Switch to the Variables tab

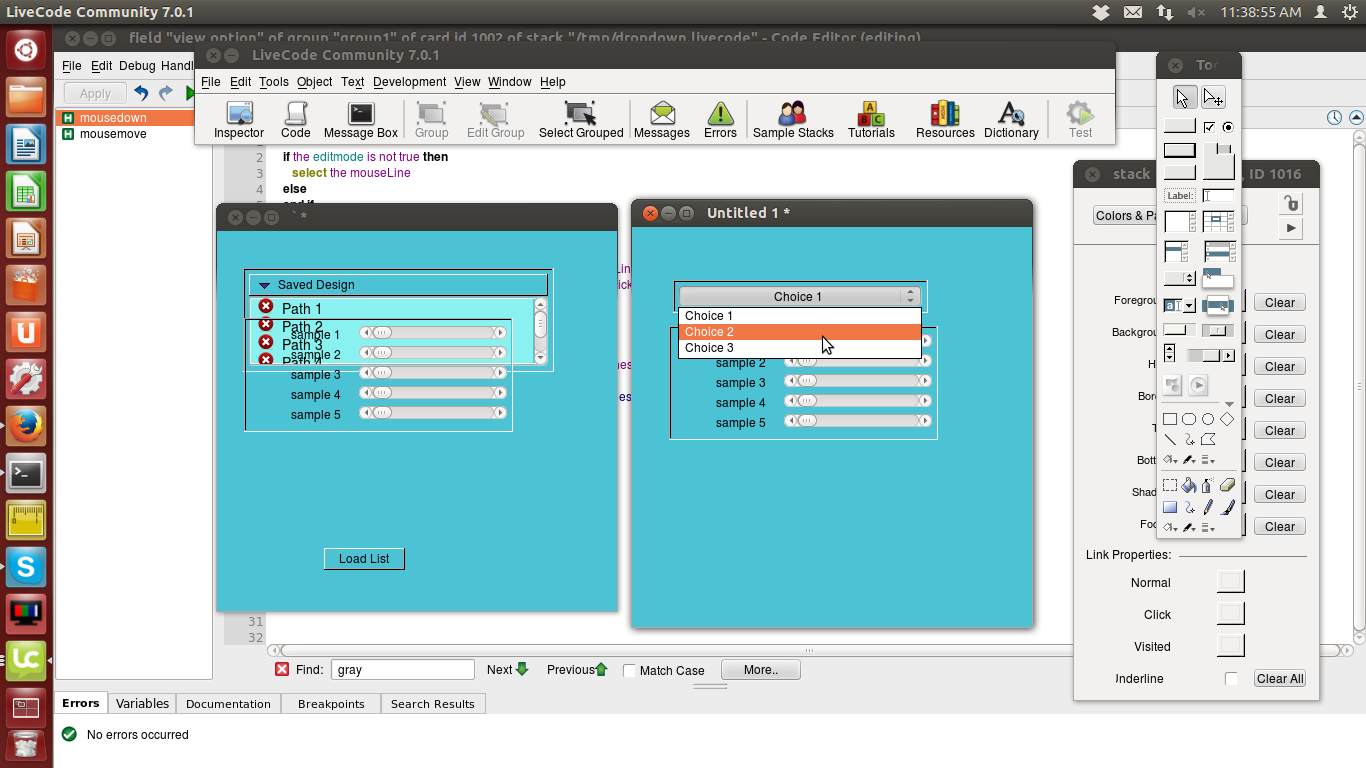click(142, 704)
